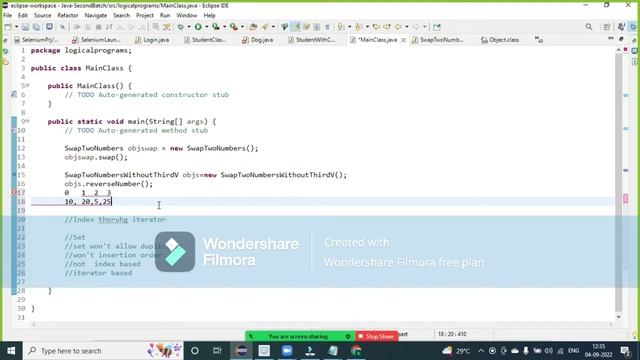Click the Stop Share button

click(x=376, y=337)
